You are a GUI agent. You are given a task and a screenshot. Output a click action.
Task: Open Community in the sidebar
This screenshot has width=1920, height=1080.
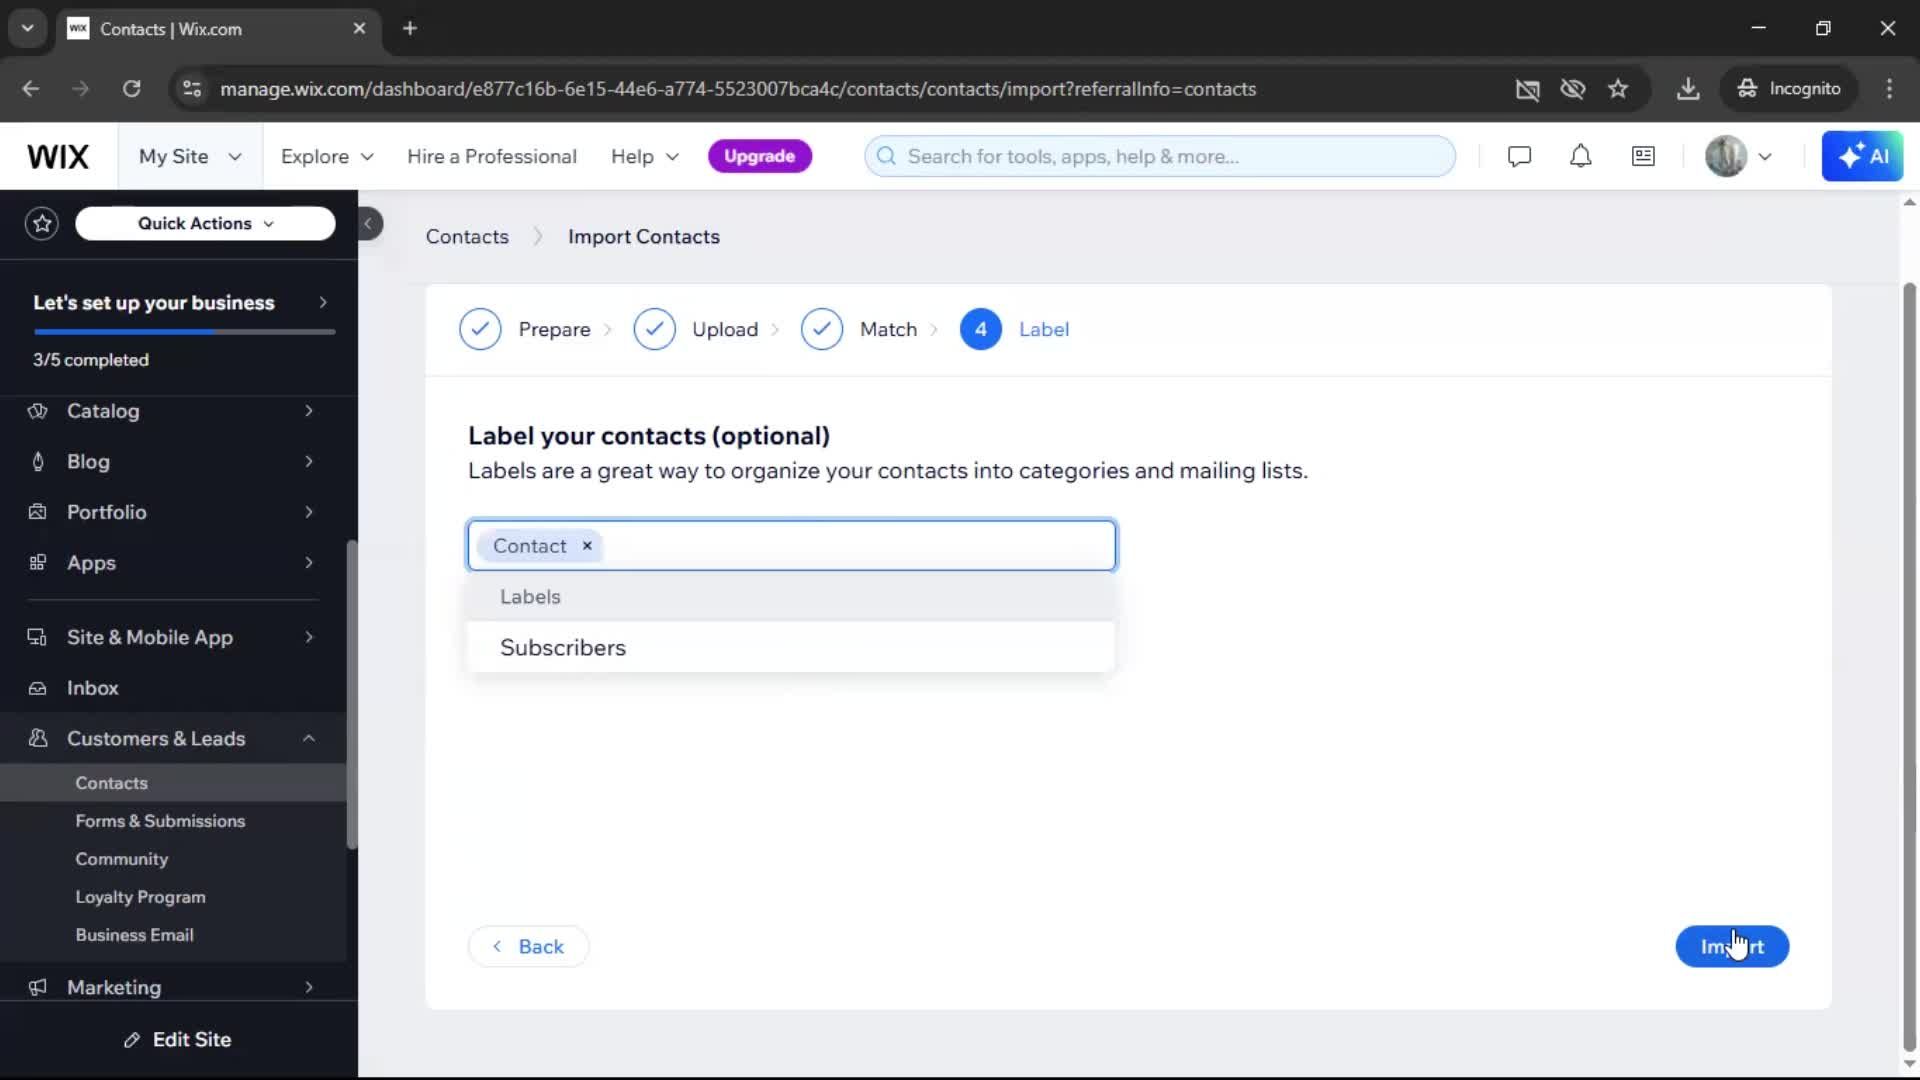121,859
